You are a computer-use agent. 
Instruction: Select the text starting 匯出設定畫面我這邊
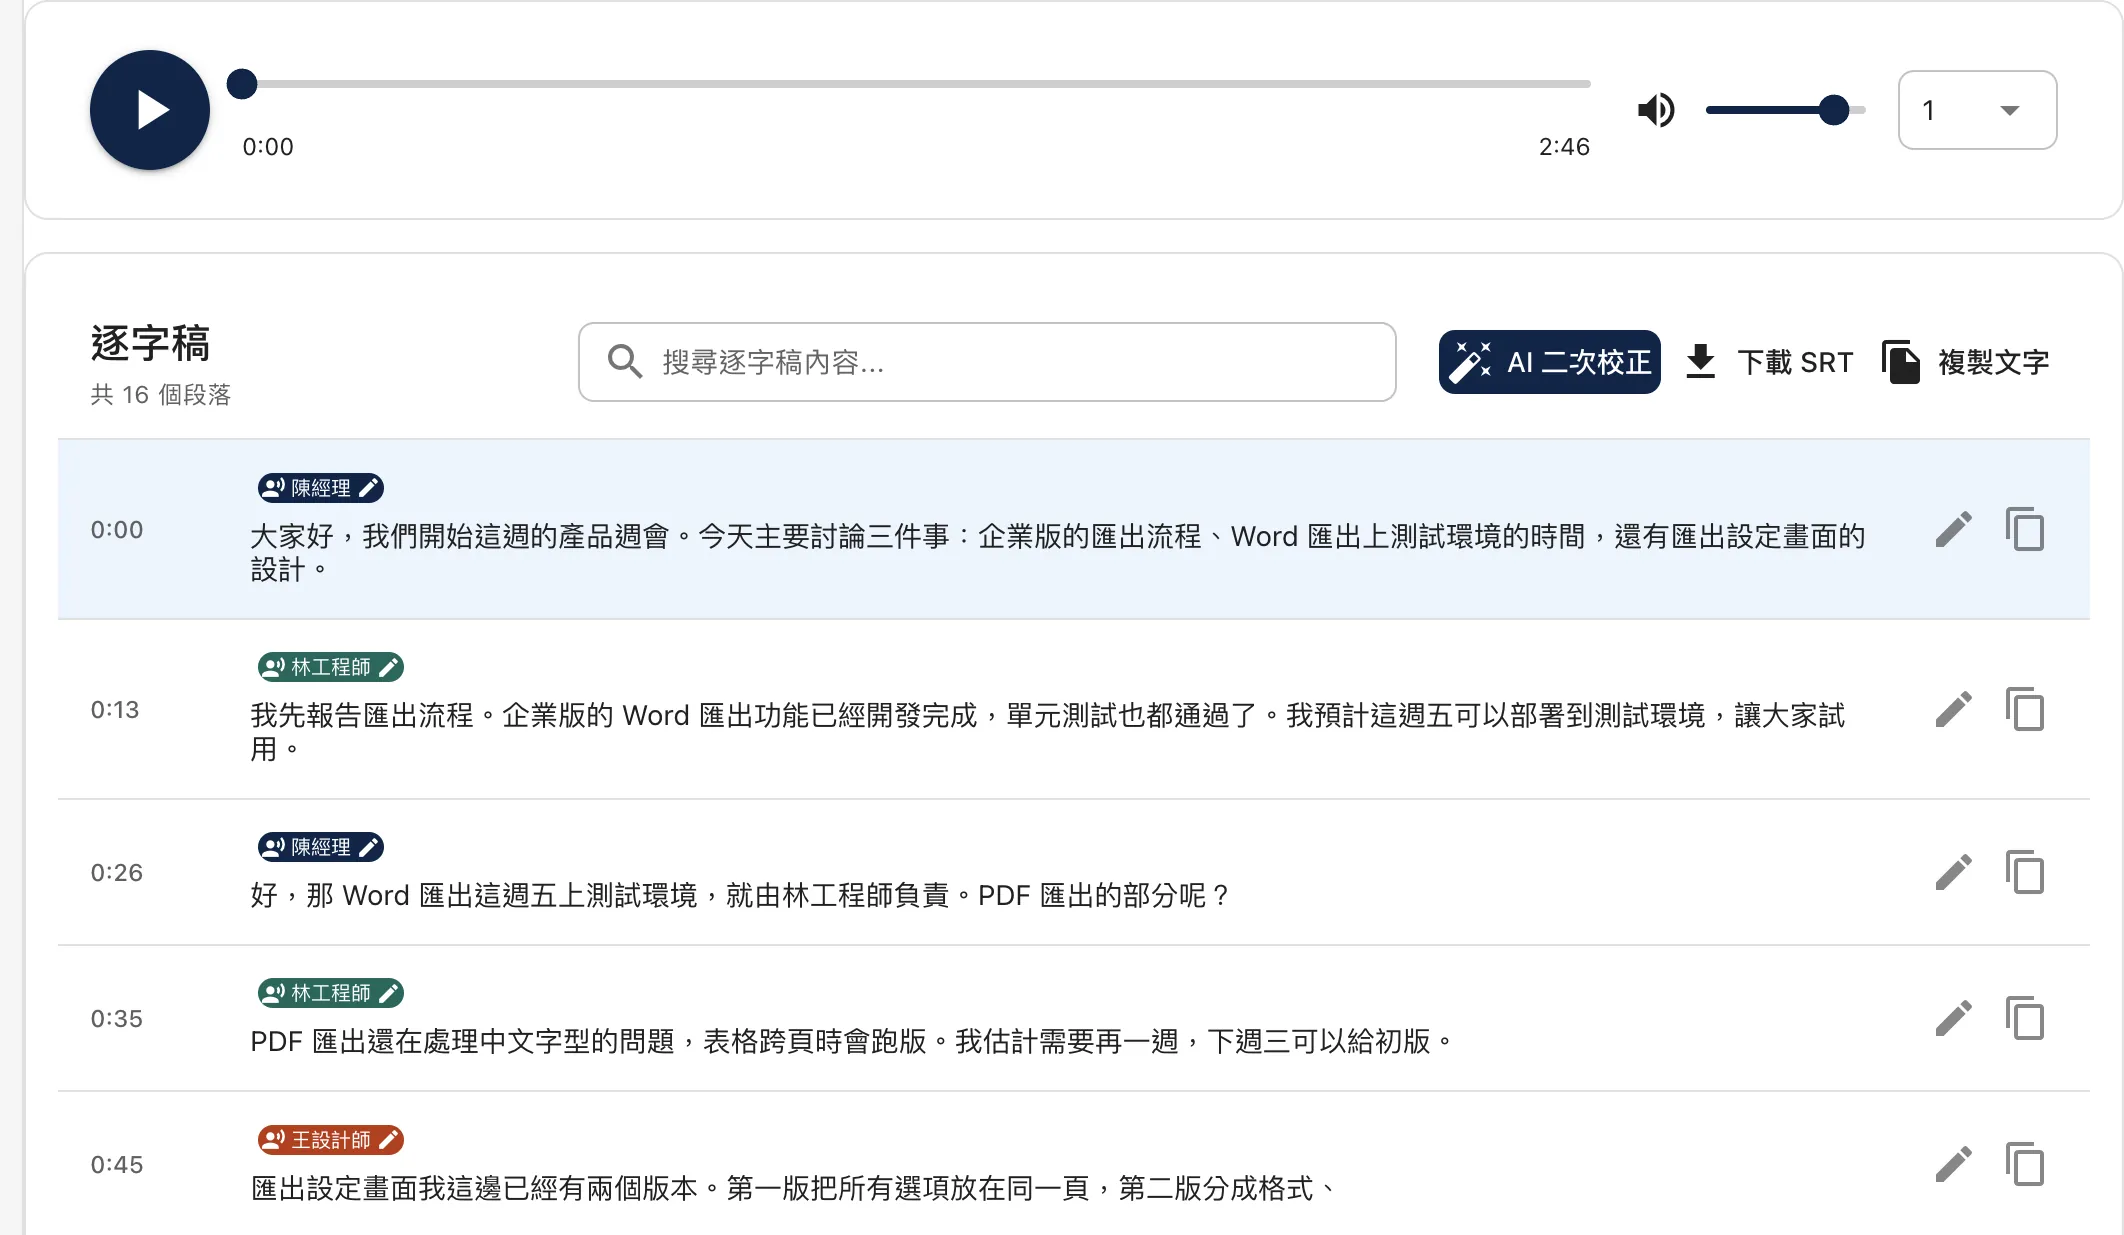pyautogui.click(x=794, y=1189)
